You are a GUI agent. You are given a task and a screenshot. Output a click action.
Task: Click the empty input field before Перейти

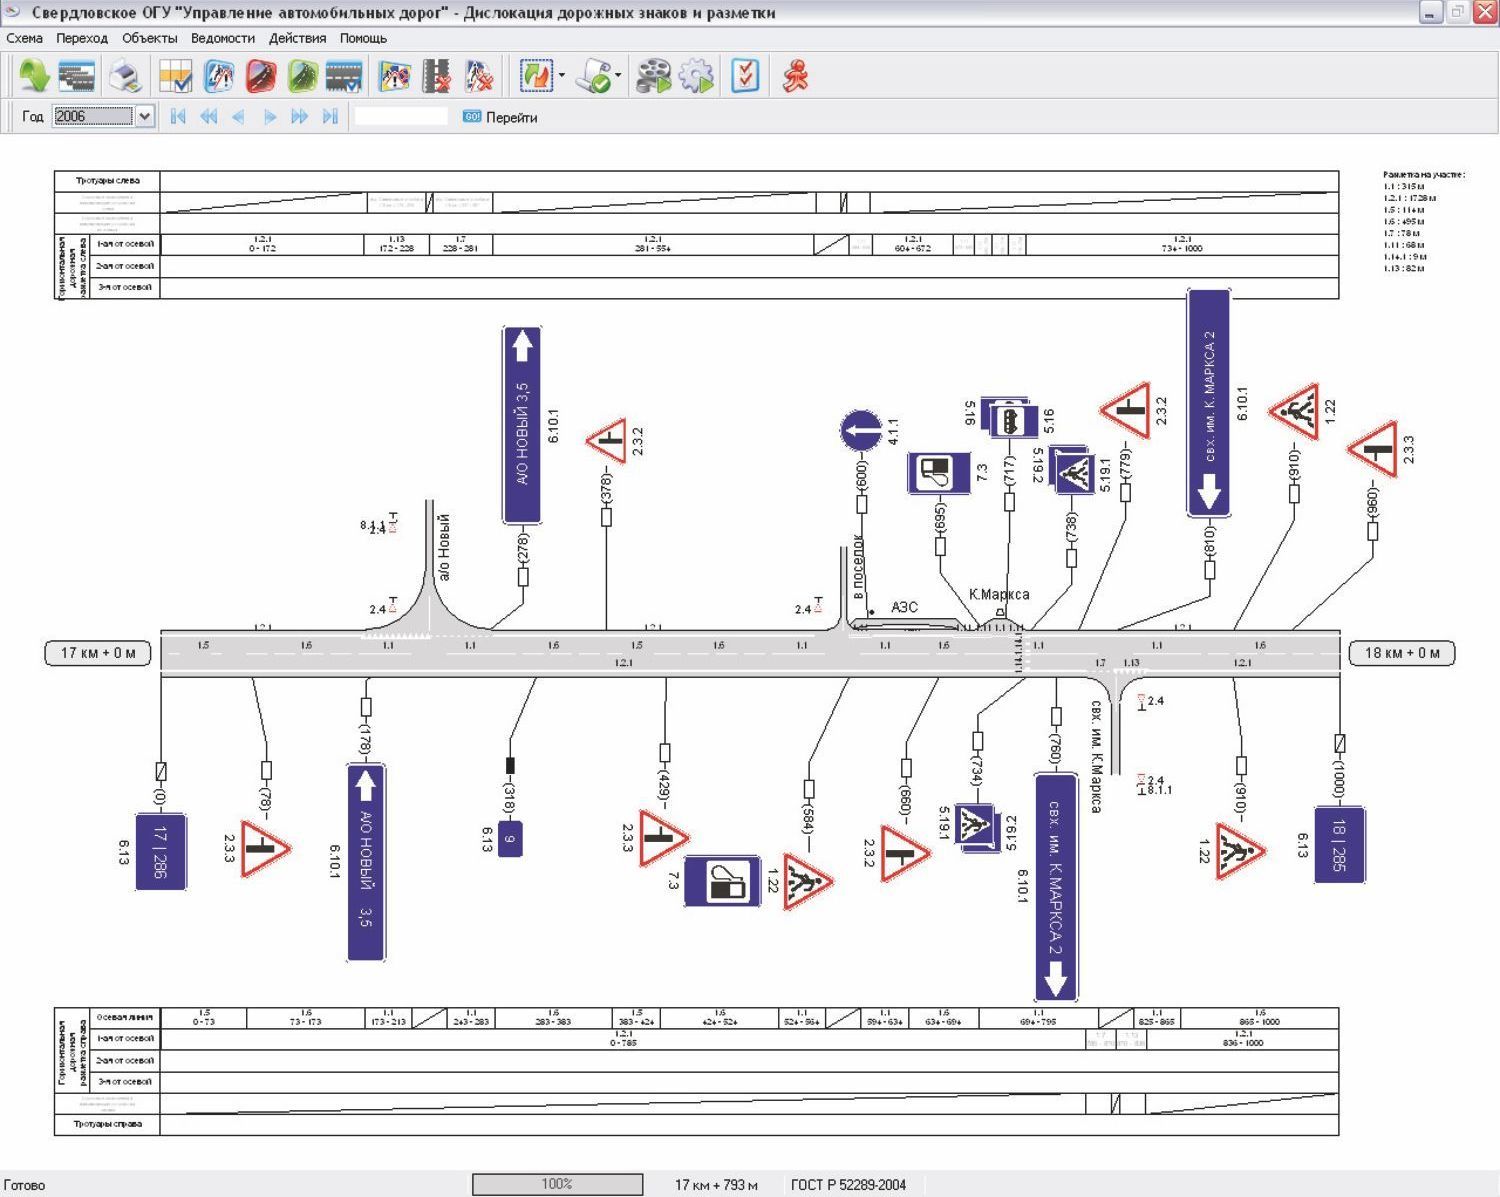tap(401, 117)
